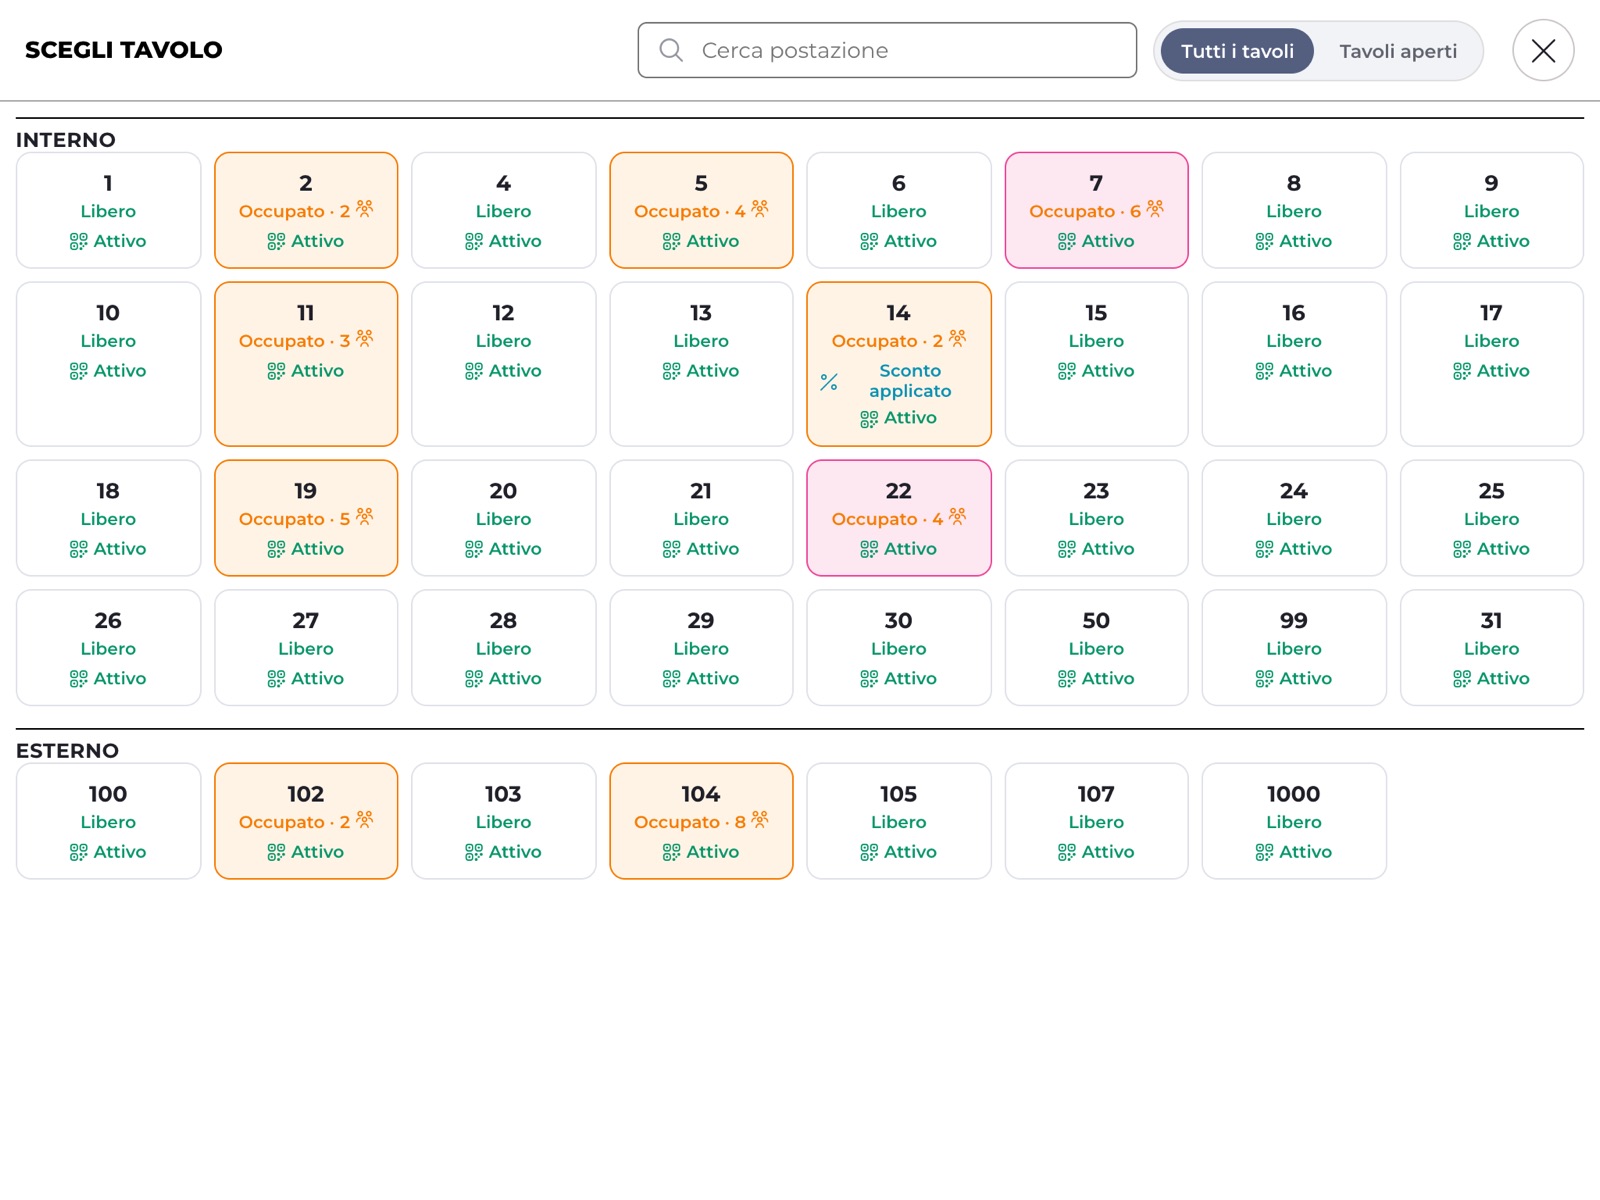Click the 'Sconto applicato' label on table 14

pyautogui.click(x=910, y=381)
